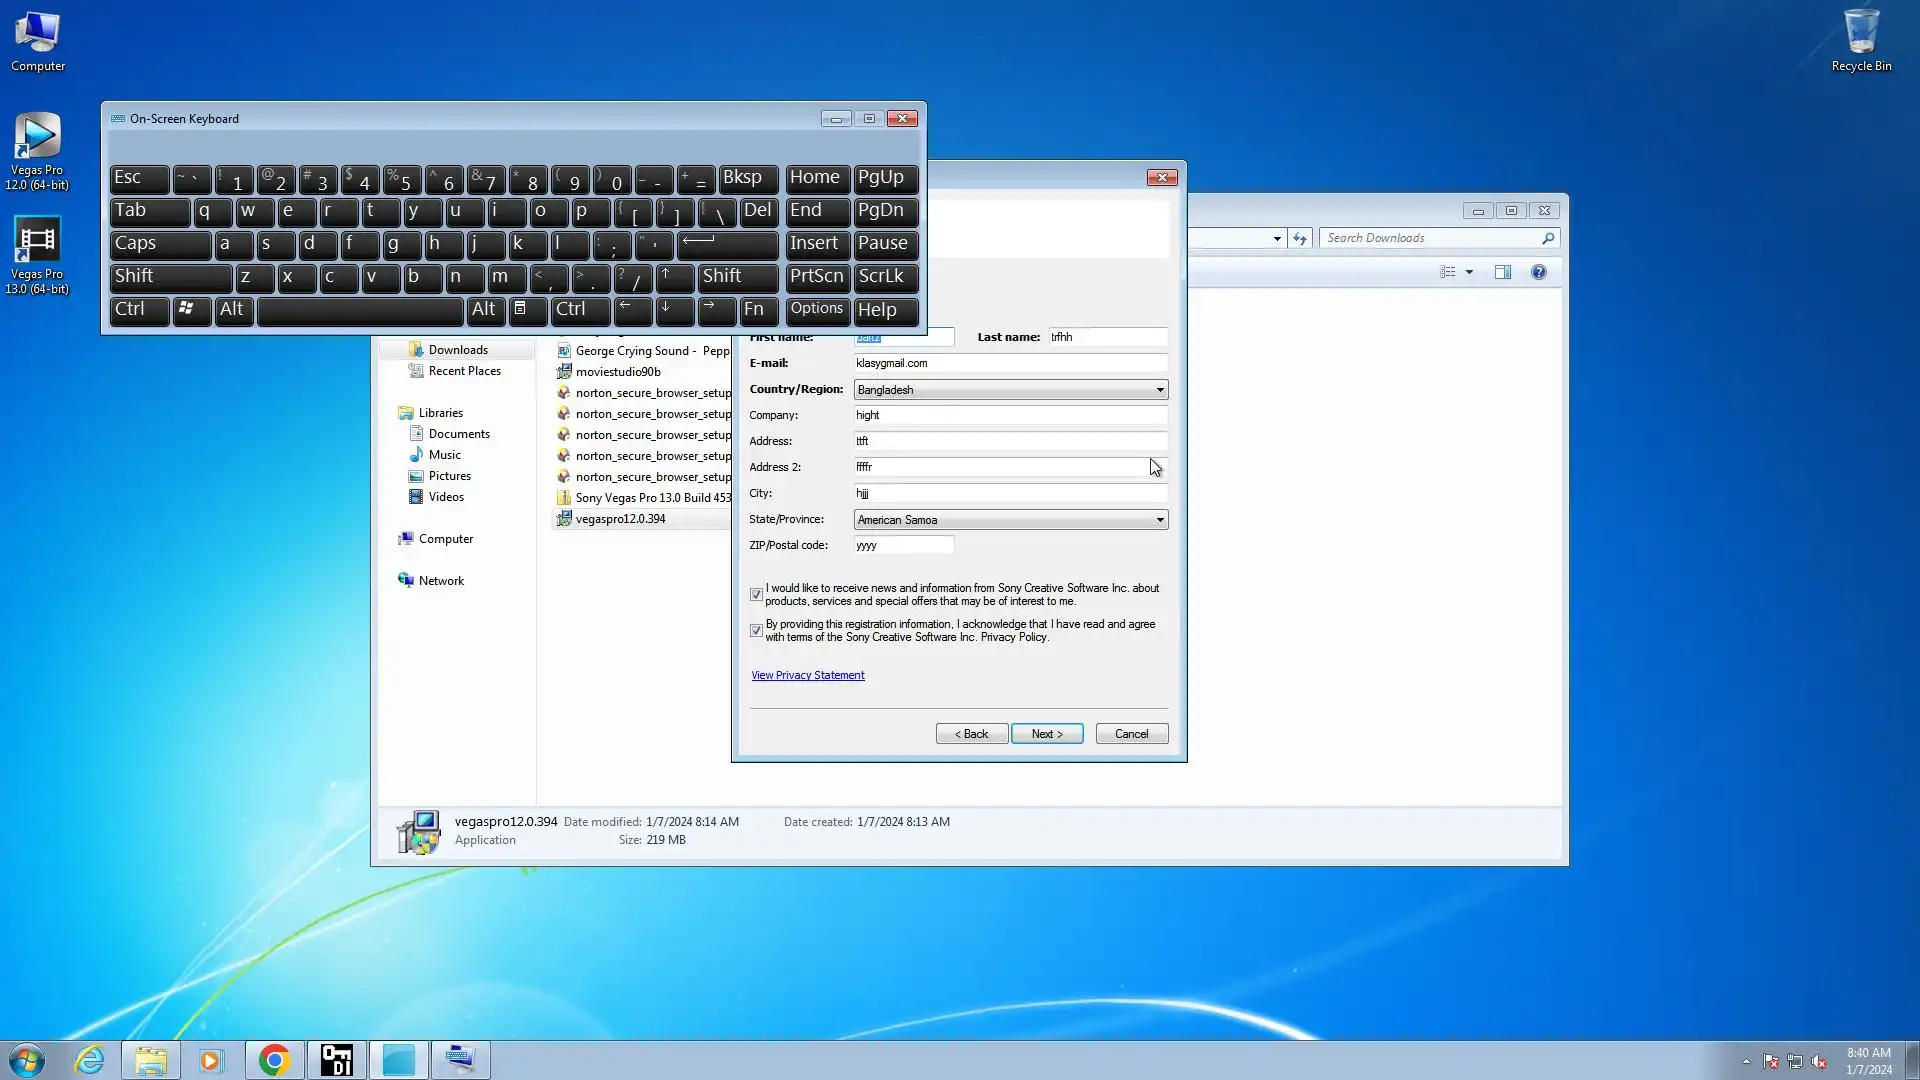Click the Explorer help question-mark icon
Screen dimensions: 1920x1080
pyautogui.click(x=1538, y=272)
